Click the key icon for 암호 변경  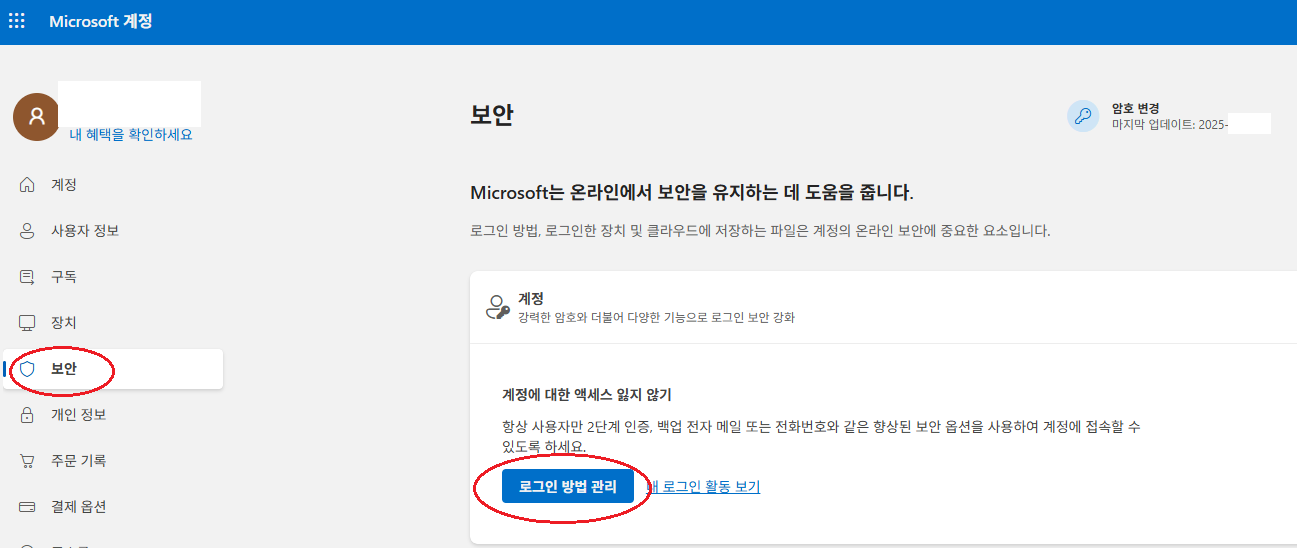tap(1083, 116)
